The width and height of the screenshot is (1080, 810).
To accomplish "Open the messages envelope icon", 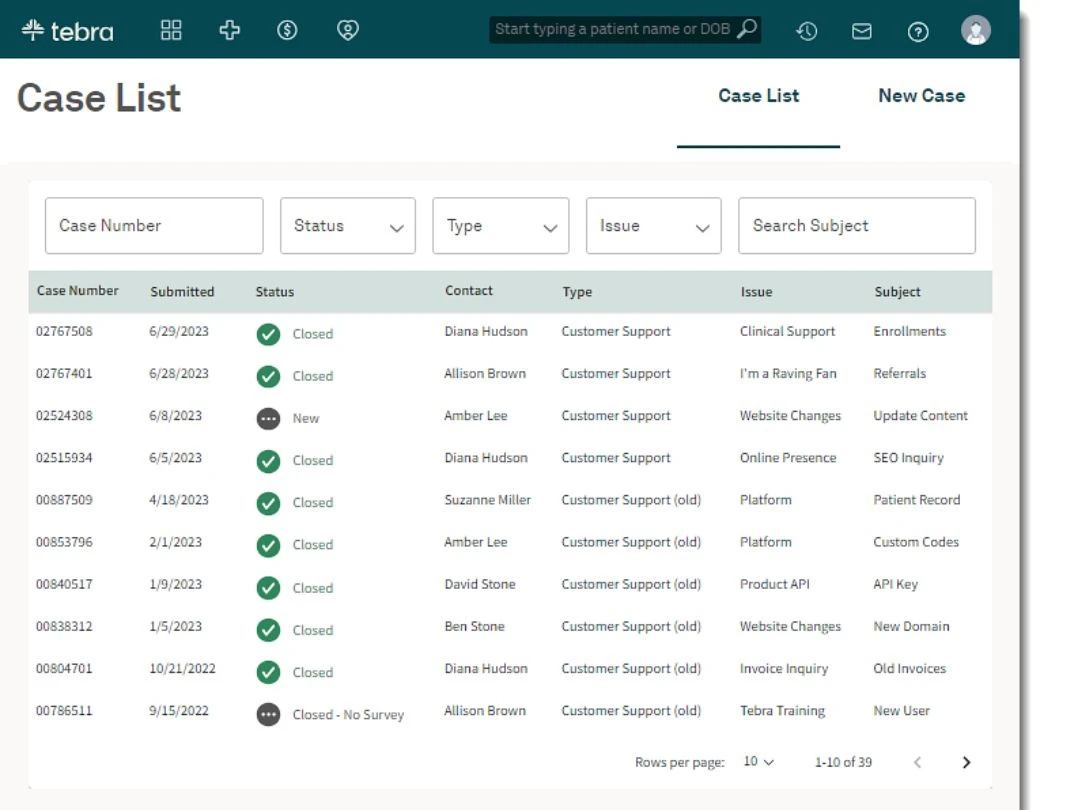I will [x=862, y=31].
